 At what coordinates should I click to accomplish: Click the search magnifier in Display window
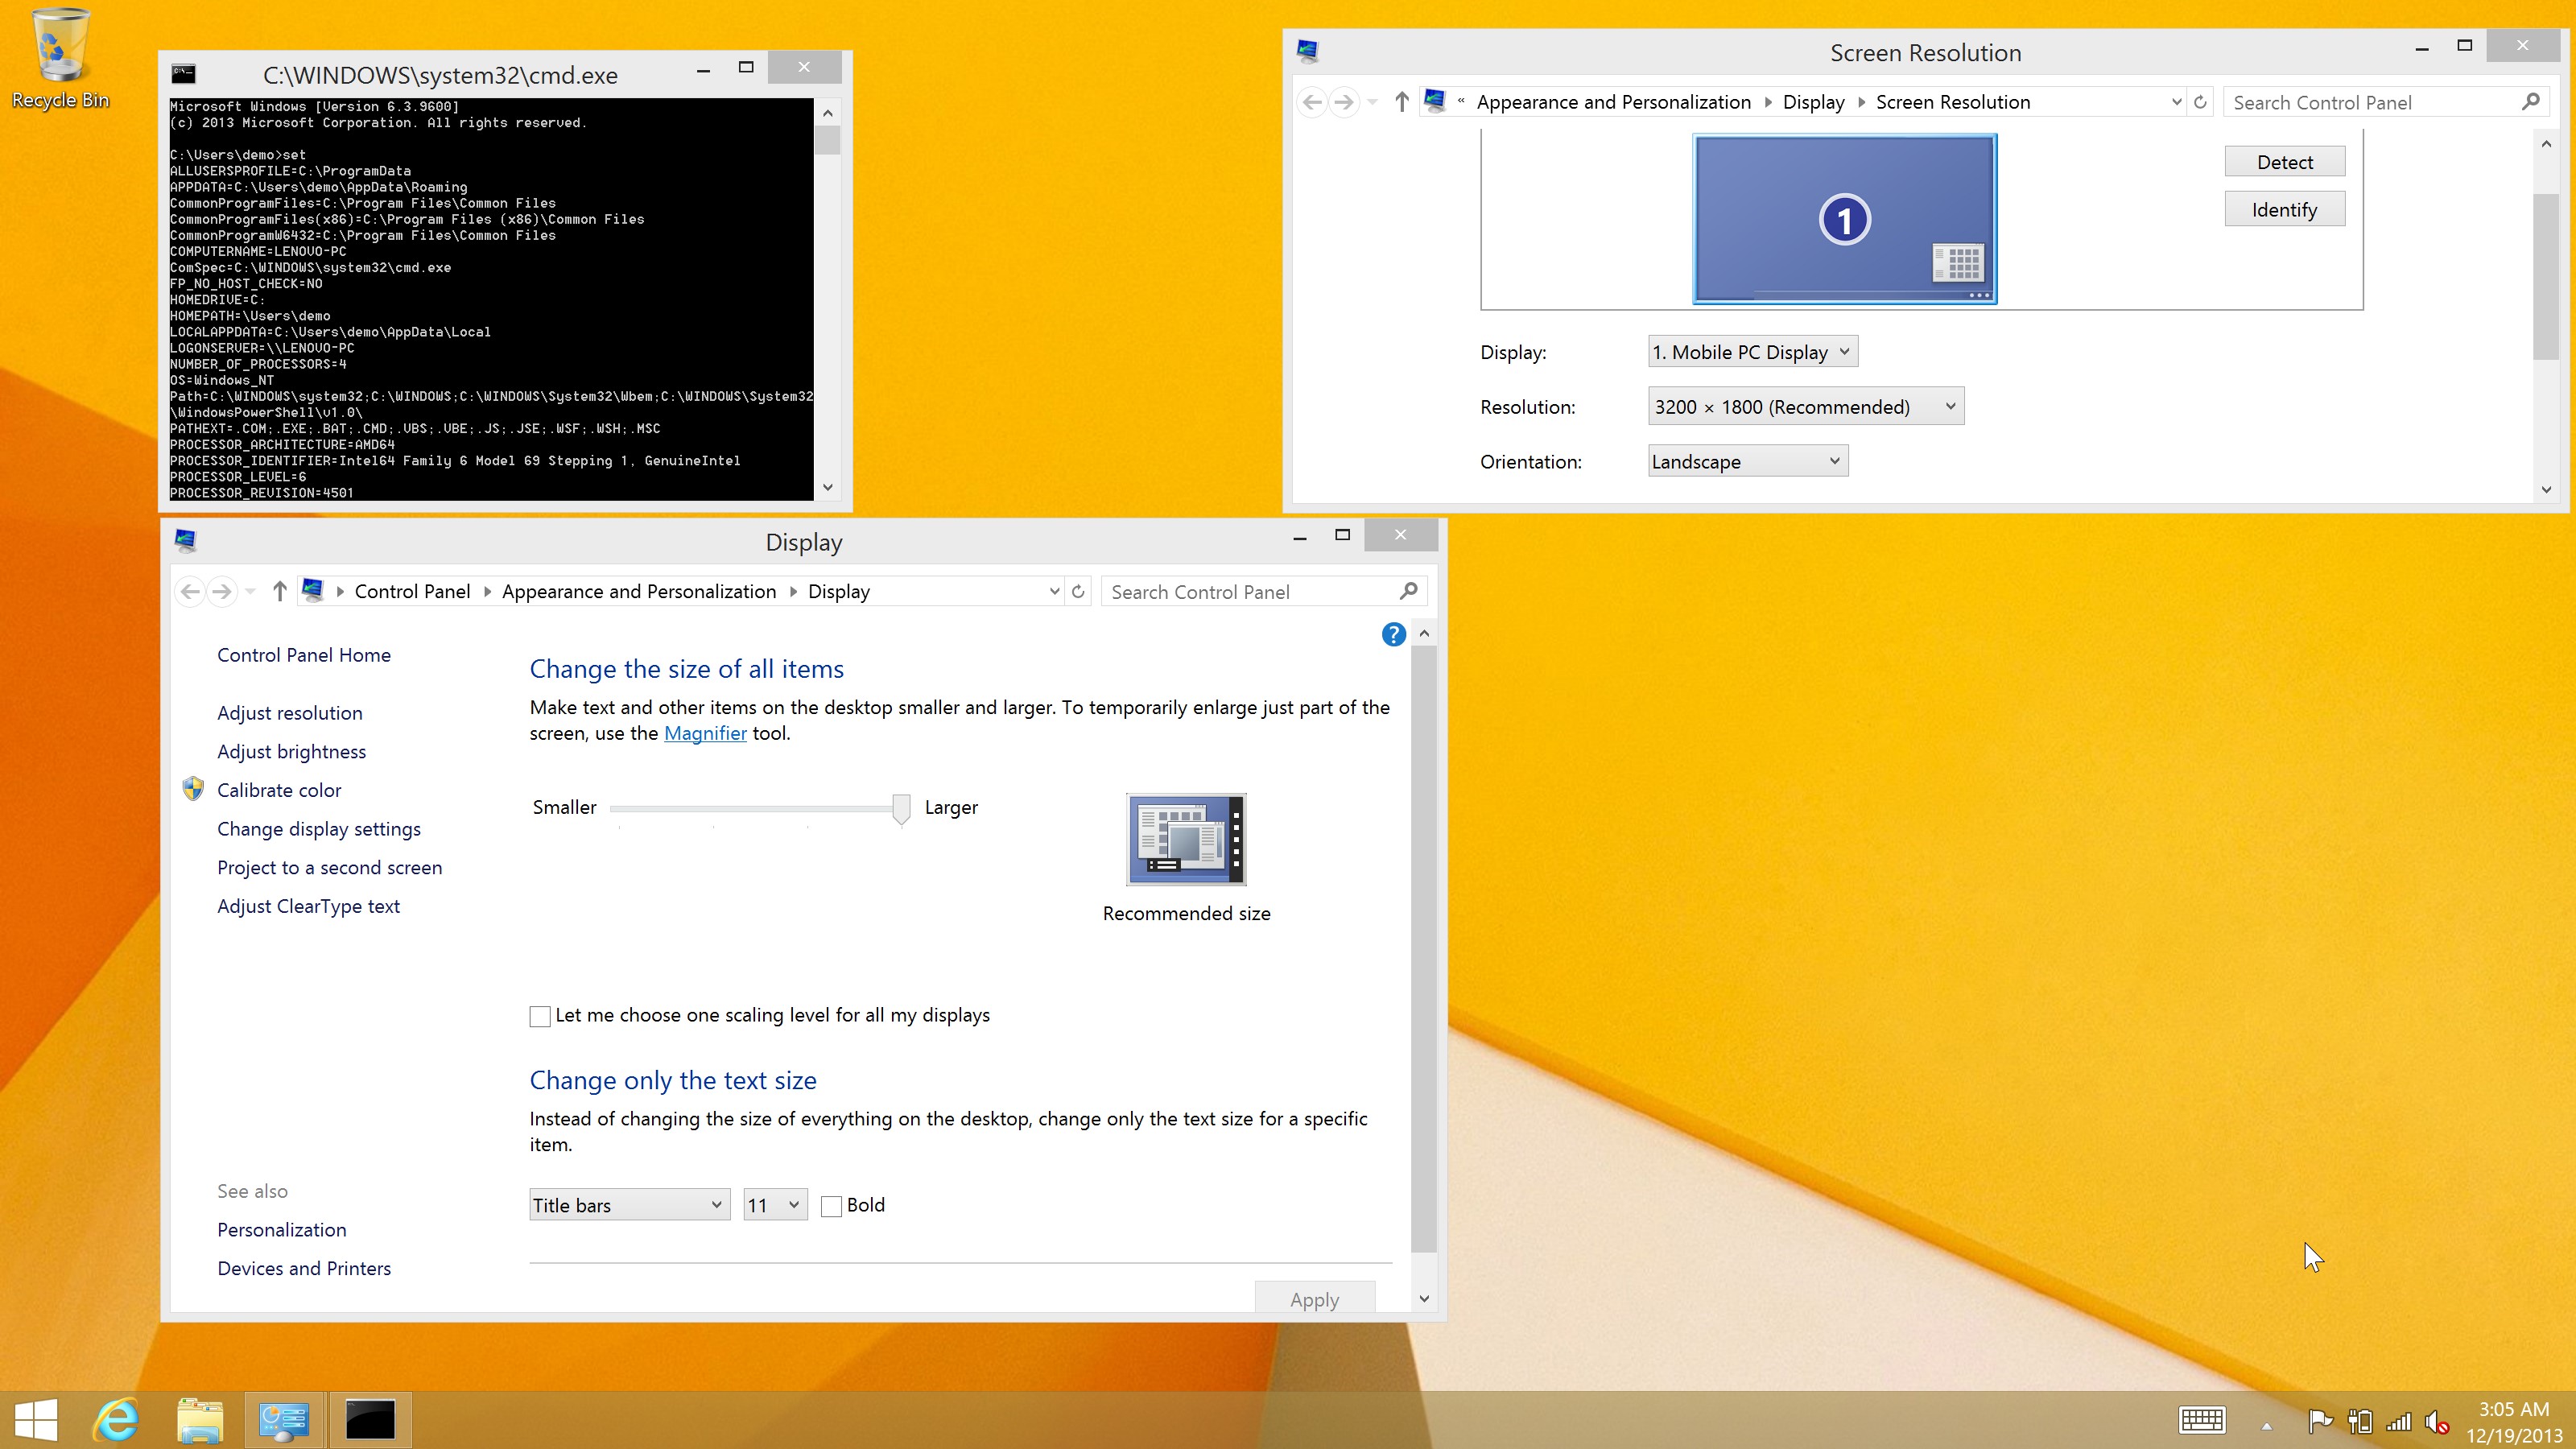[1409, 591]
